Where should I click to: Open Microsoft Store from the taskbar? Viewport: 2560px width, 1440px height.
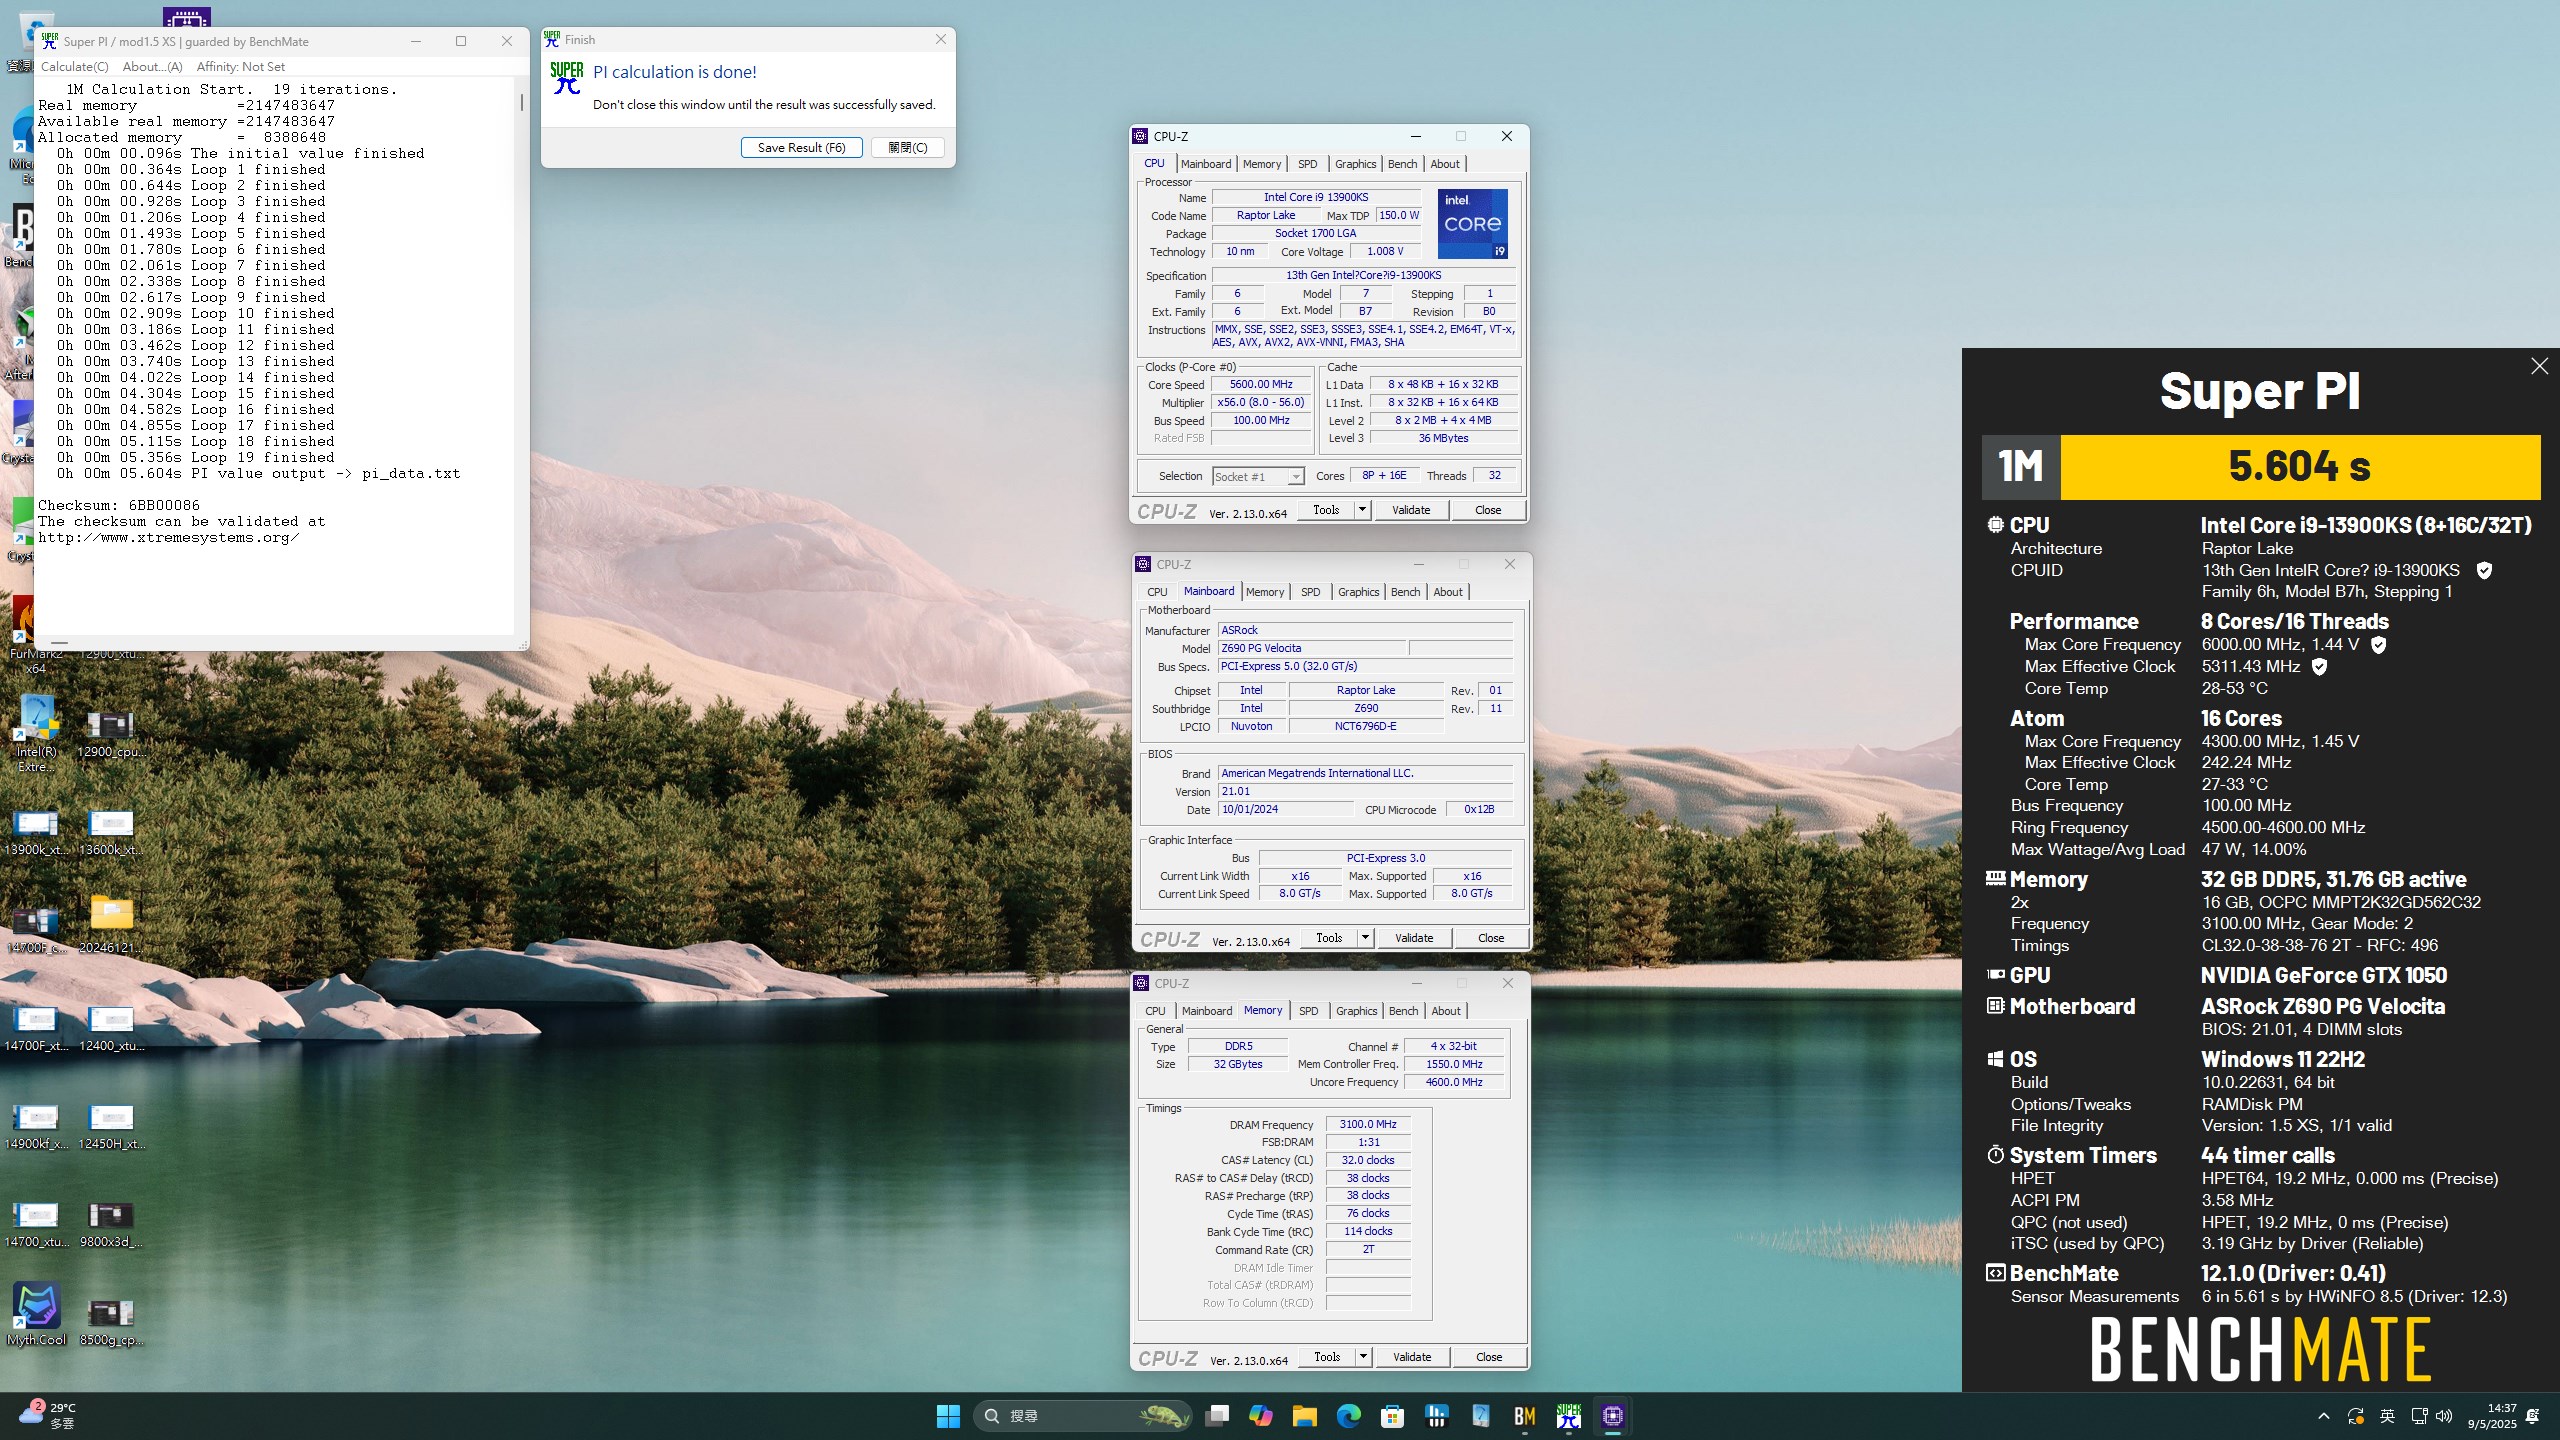[1392, 1416]
